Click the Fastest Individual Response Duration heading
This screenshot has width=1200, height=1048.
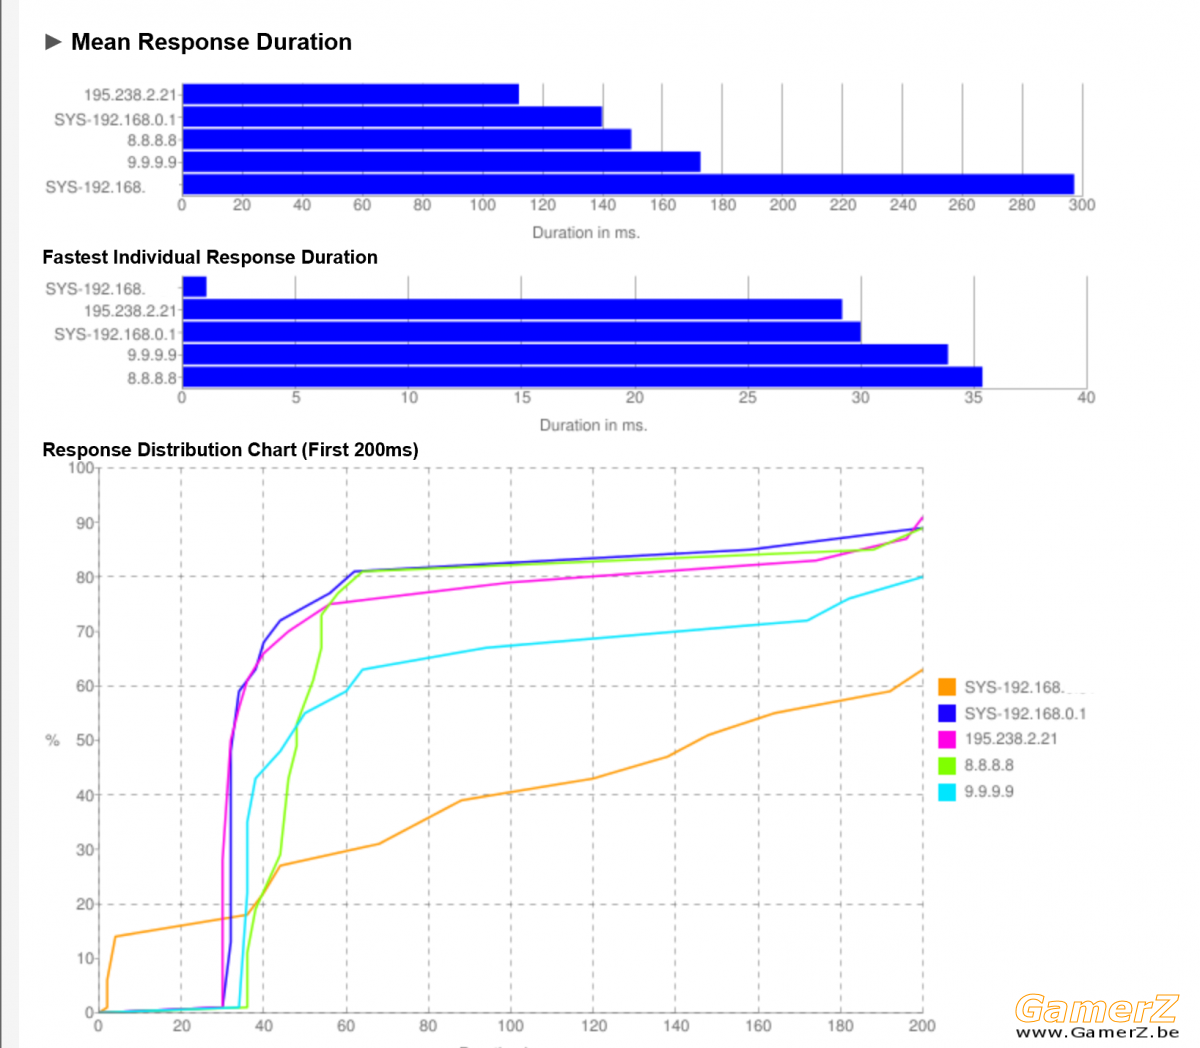(210, 257)
